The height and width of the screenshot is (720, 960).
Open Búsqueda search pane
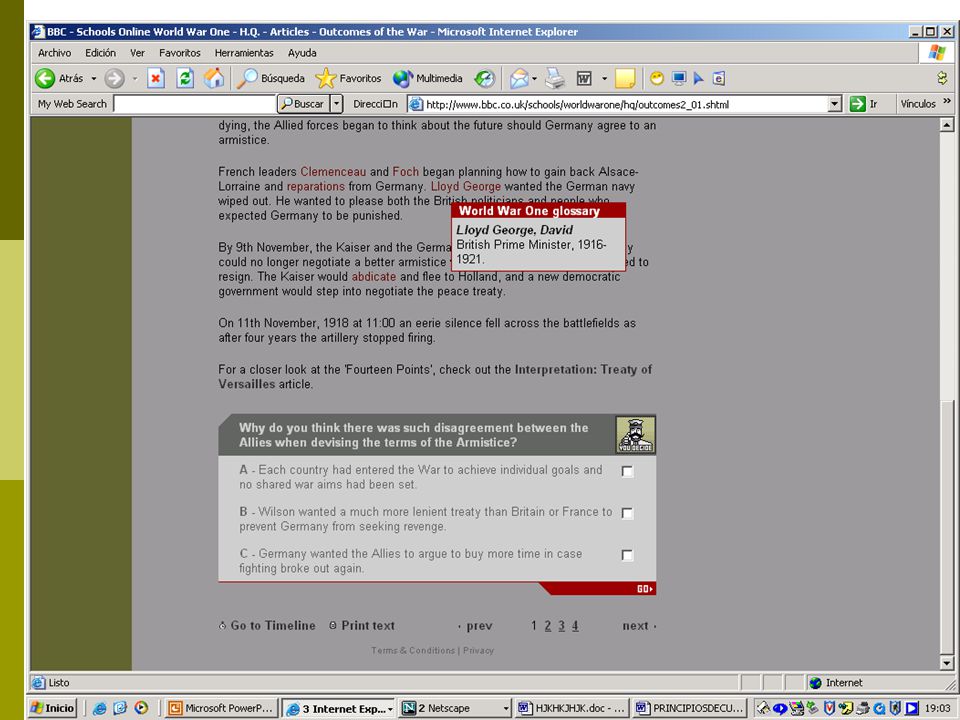pyautogui.click(x=271, y=78)
